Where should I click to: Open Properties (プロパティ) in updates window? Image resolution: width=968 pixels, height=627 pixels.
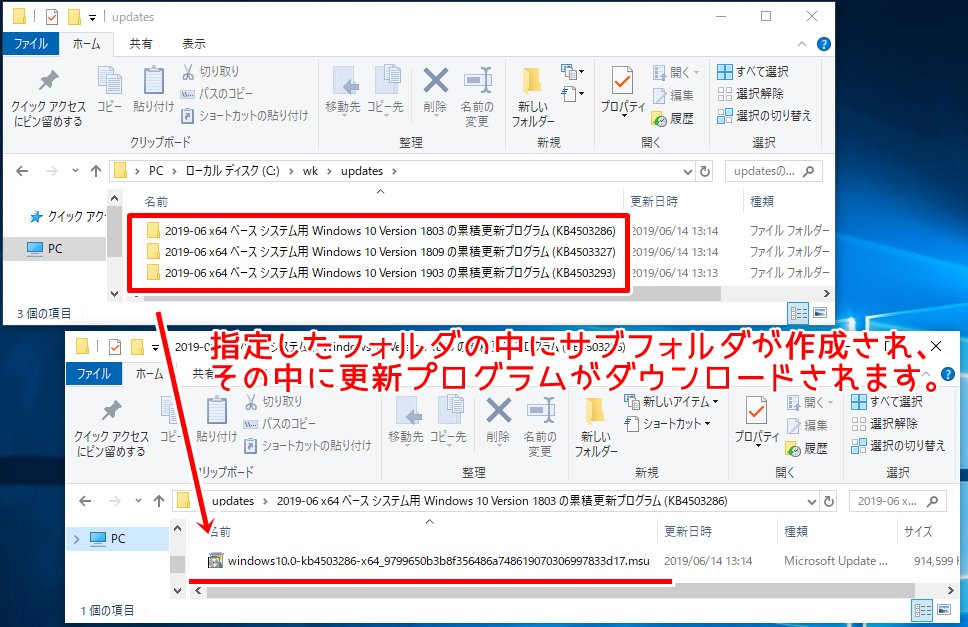623,91
